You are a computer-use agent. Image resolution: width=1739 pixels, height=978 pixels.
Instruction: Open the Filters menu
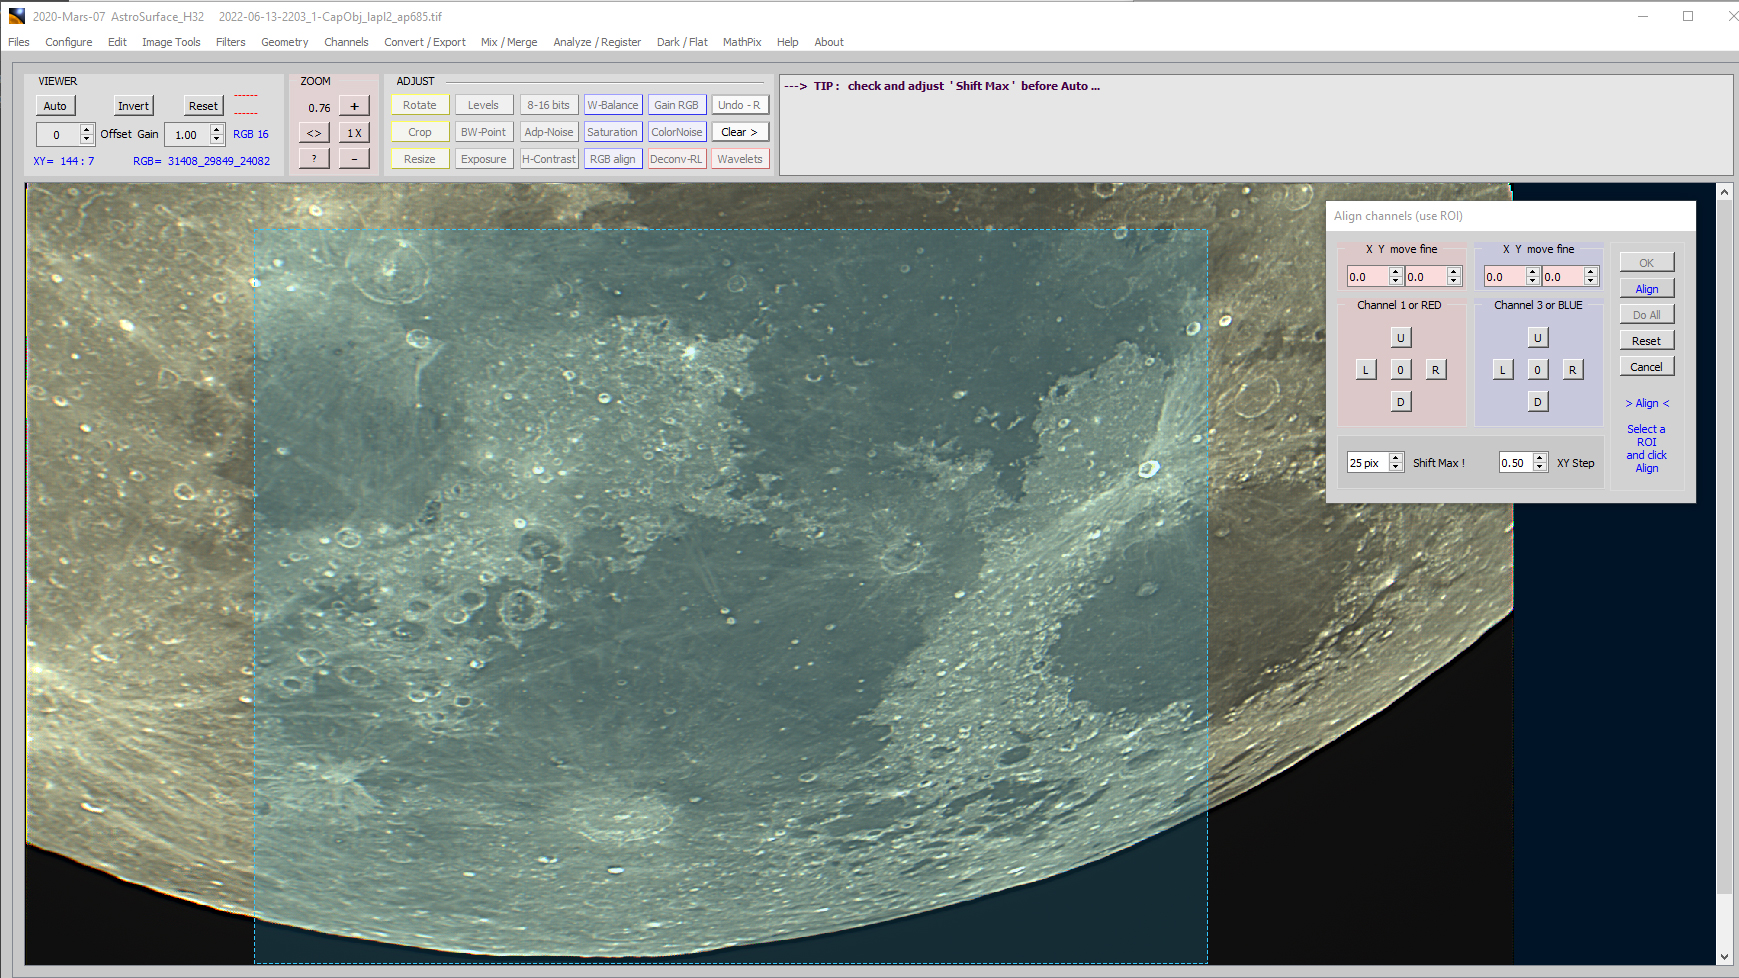click(230, 42)
